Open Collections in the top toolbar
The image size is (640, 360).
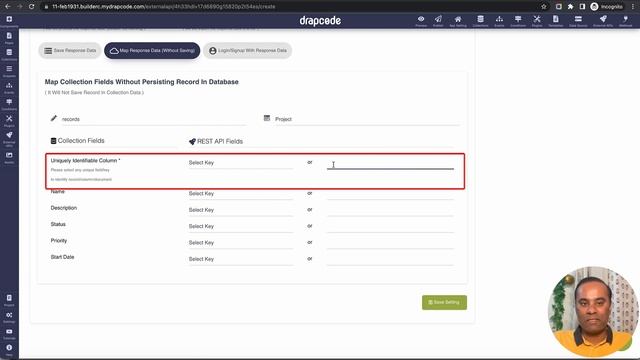[x=480, y=21]
